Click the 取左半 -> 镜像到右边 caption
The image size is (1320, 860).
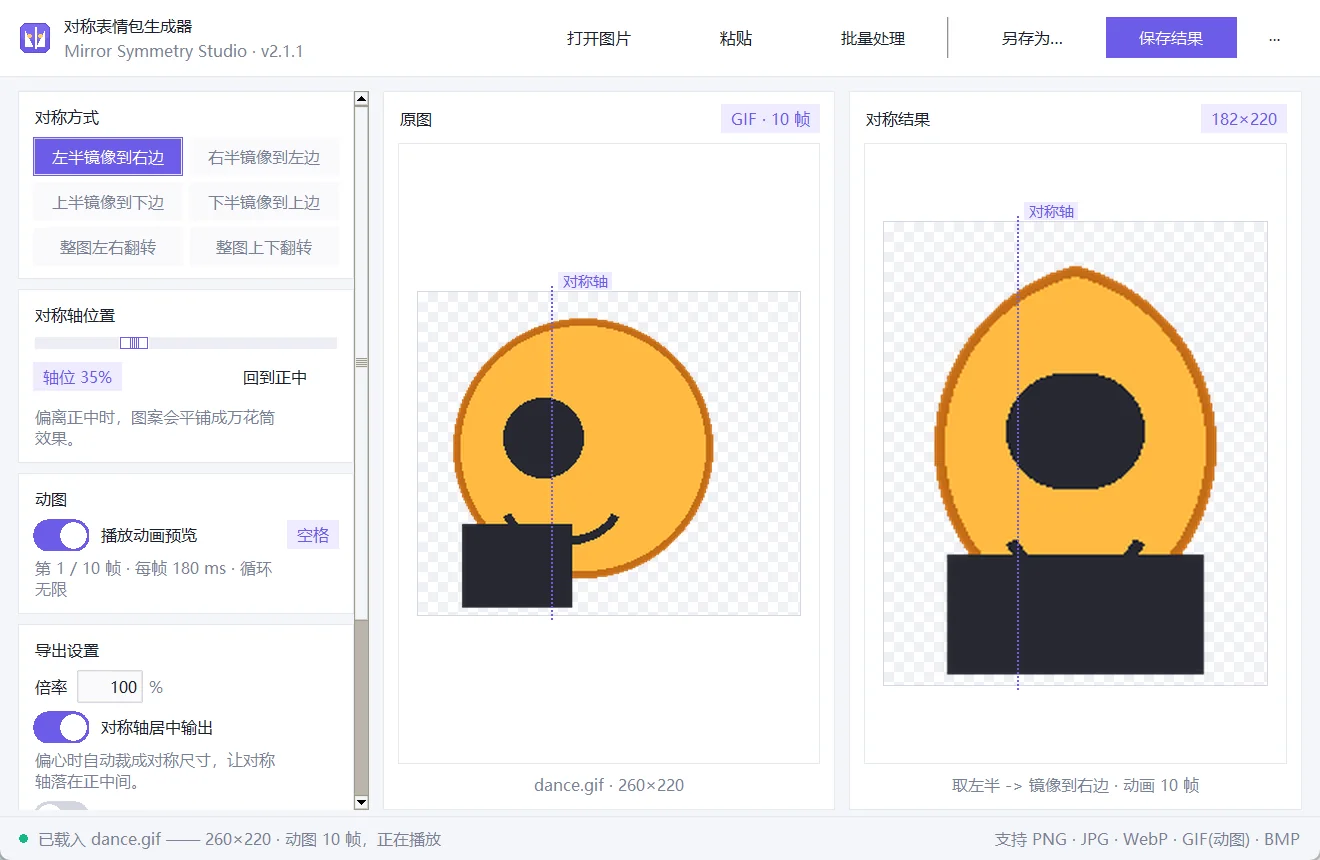click(x=1075, y=785)
